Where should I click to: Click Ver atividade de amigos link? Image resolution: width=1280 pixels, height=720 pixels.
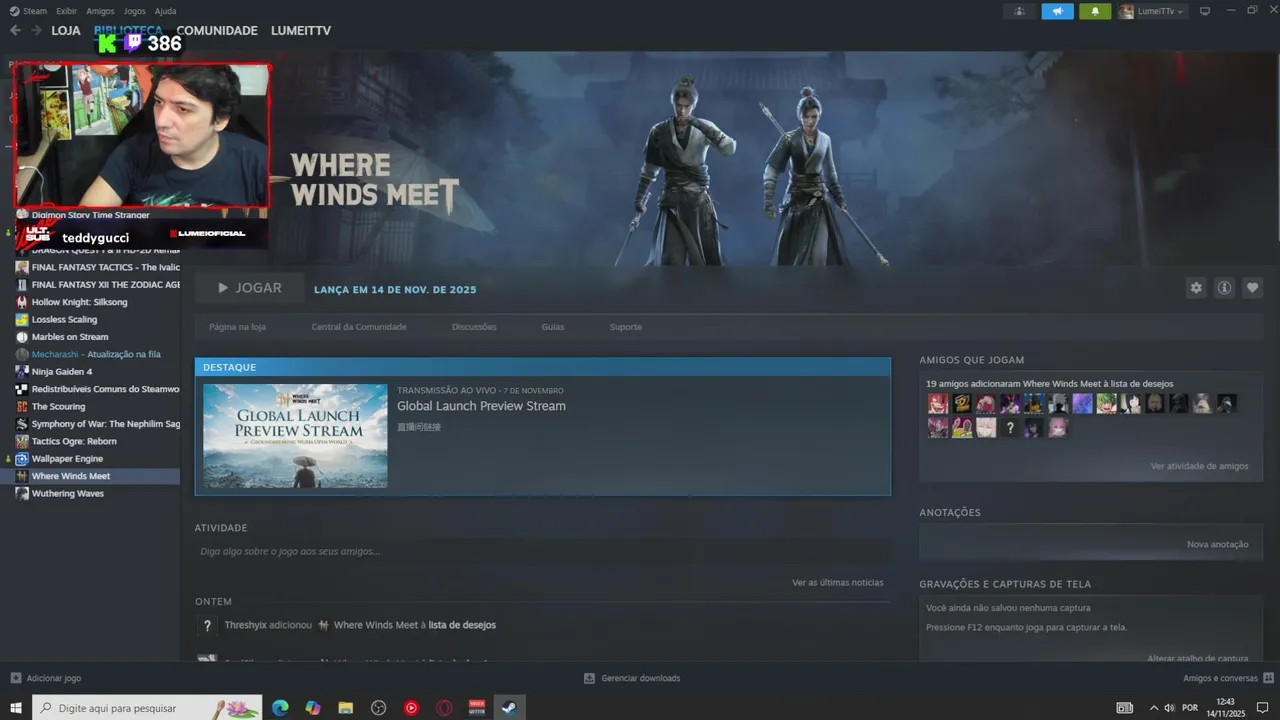pyautogui.click(x=1199, y=466)
